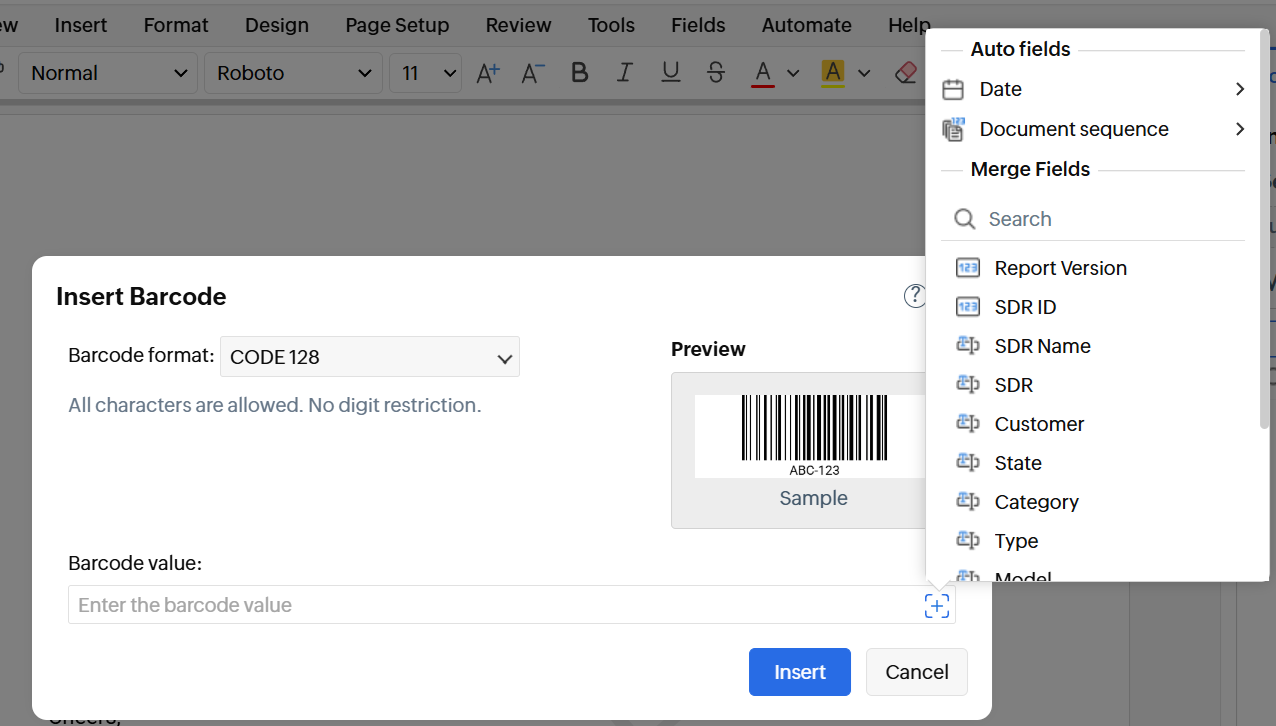Apply italic formatting from toolbar
Viewport: 1276px width, 726px height.
(x=625, y=73)
